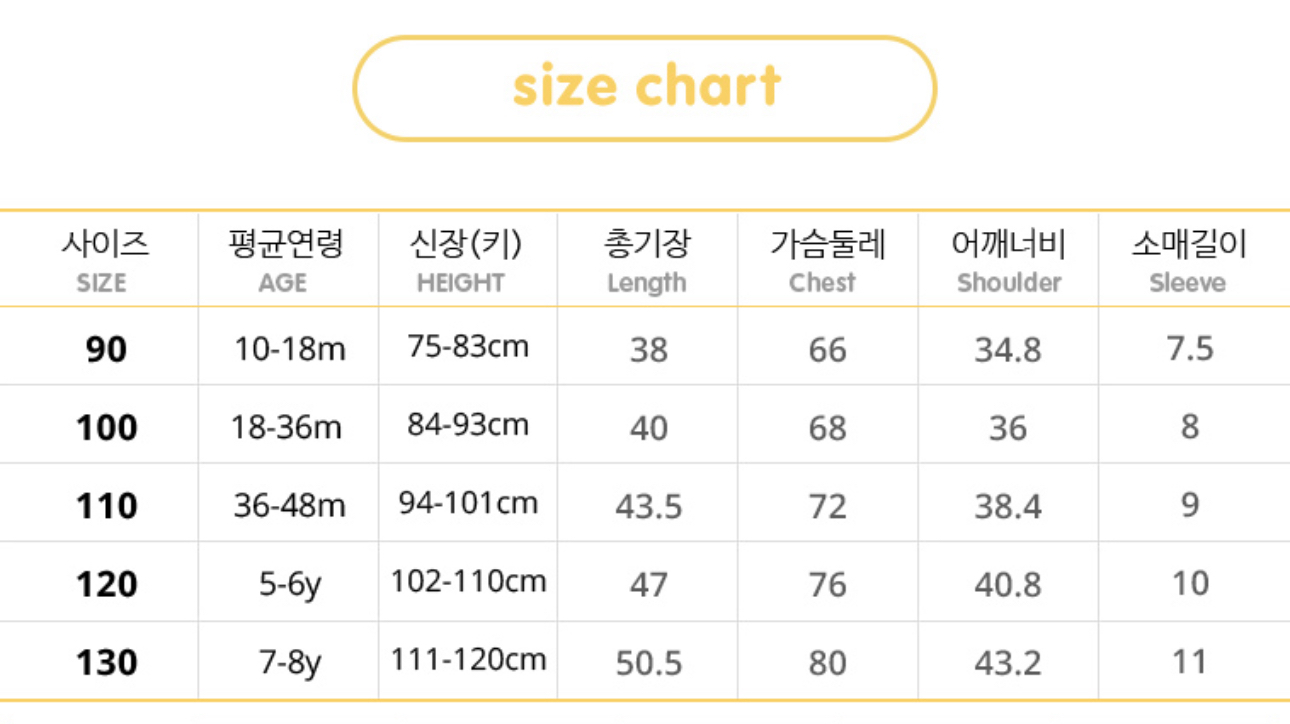
Task: Select the chest value 80
Action: (x=827, y=663)
